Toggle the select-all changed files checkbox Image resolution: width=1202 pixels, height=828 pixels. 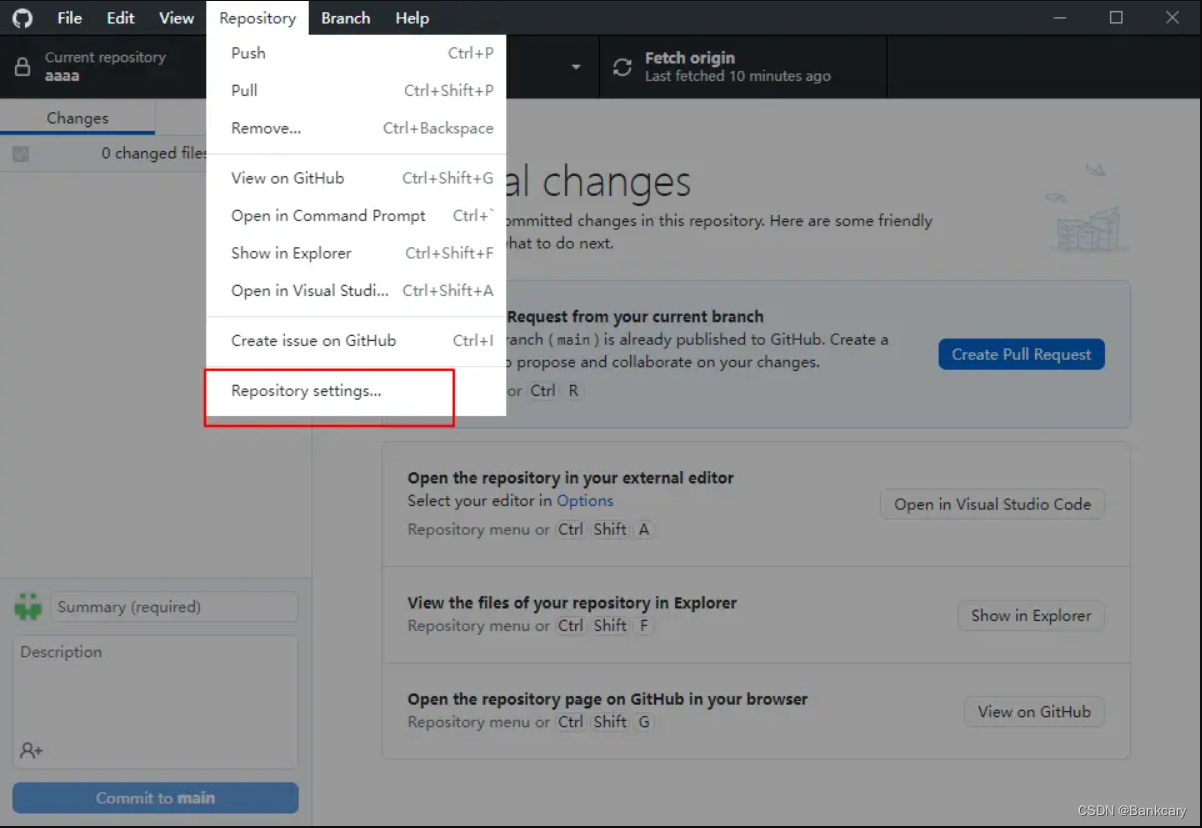(x=21, y=153)
